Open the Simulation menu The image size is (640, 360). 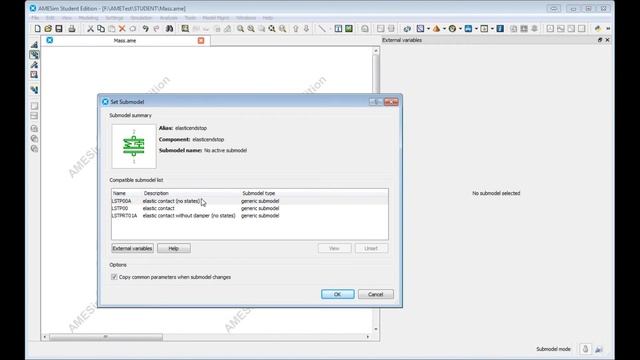[x=141, y=18]
